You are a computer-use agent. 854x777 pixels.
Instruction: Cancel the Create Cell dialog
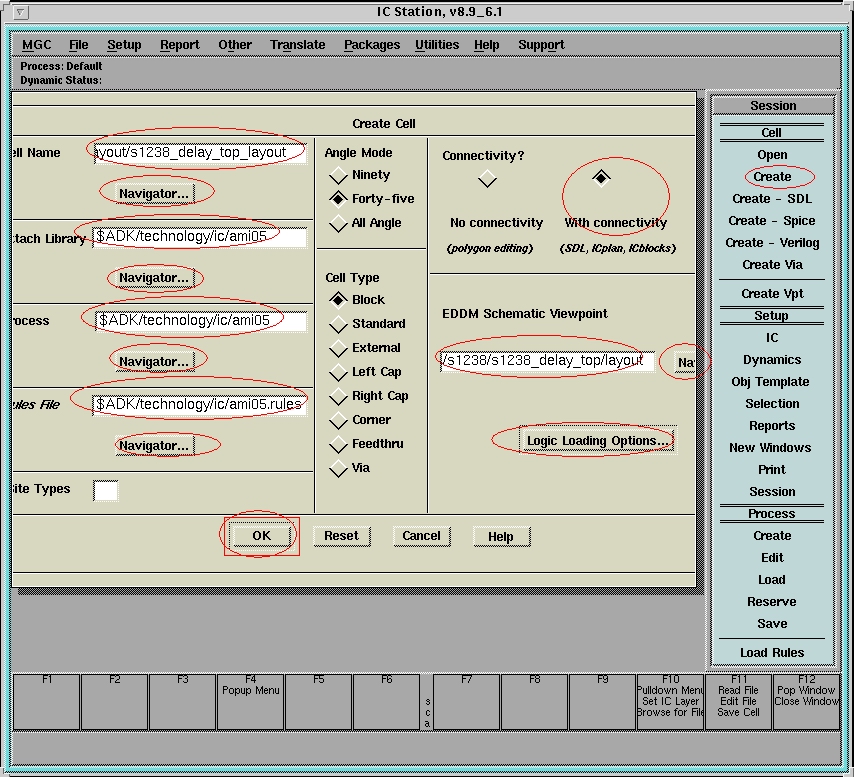pos(421,536)
